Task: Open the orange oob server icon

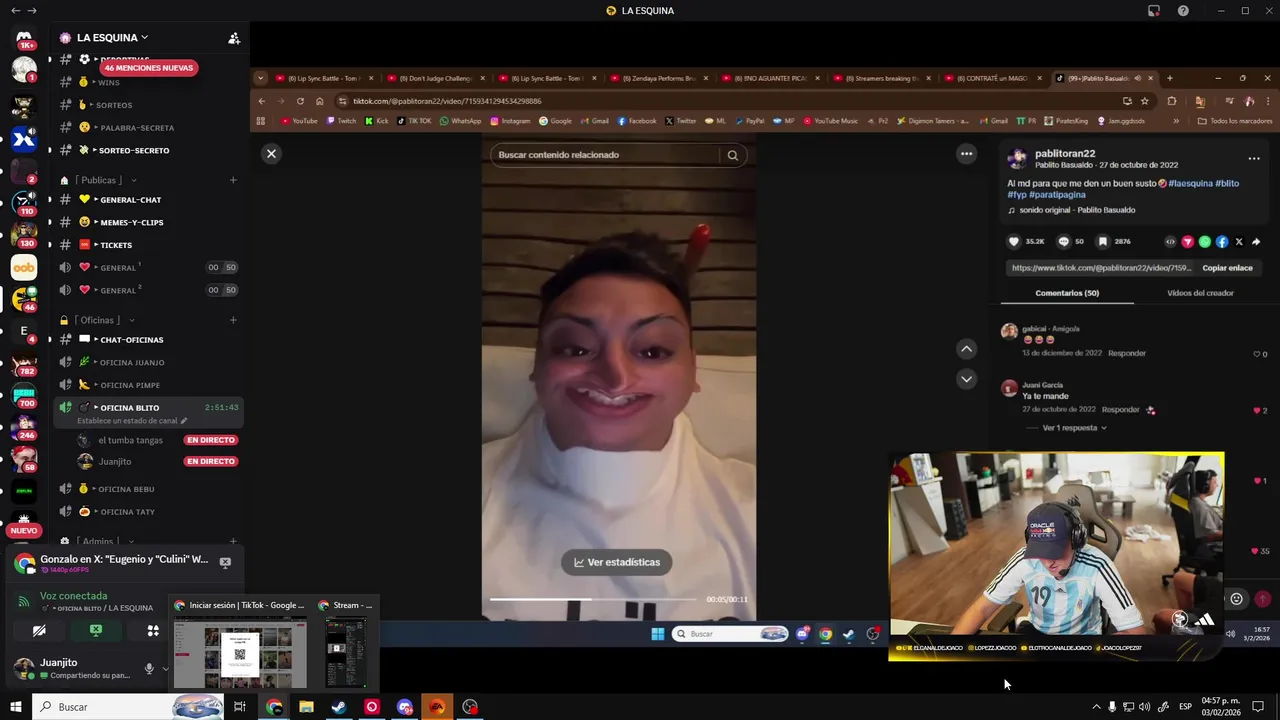Action: click(24, 268)
